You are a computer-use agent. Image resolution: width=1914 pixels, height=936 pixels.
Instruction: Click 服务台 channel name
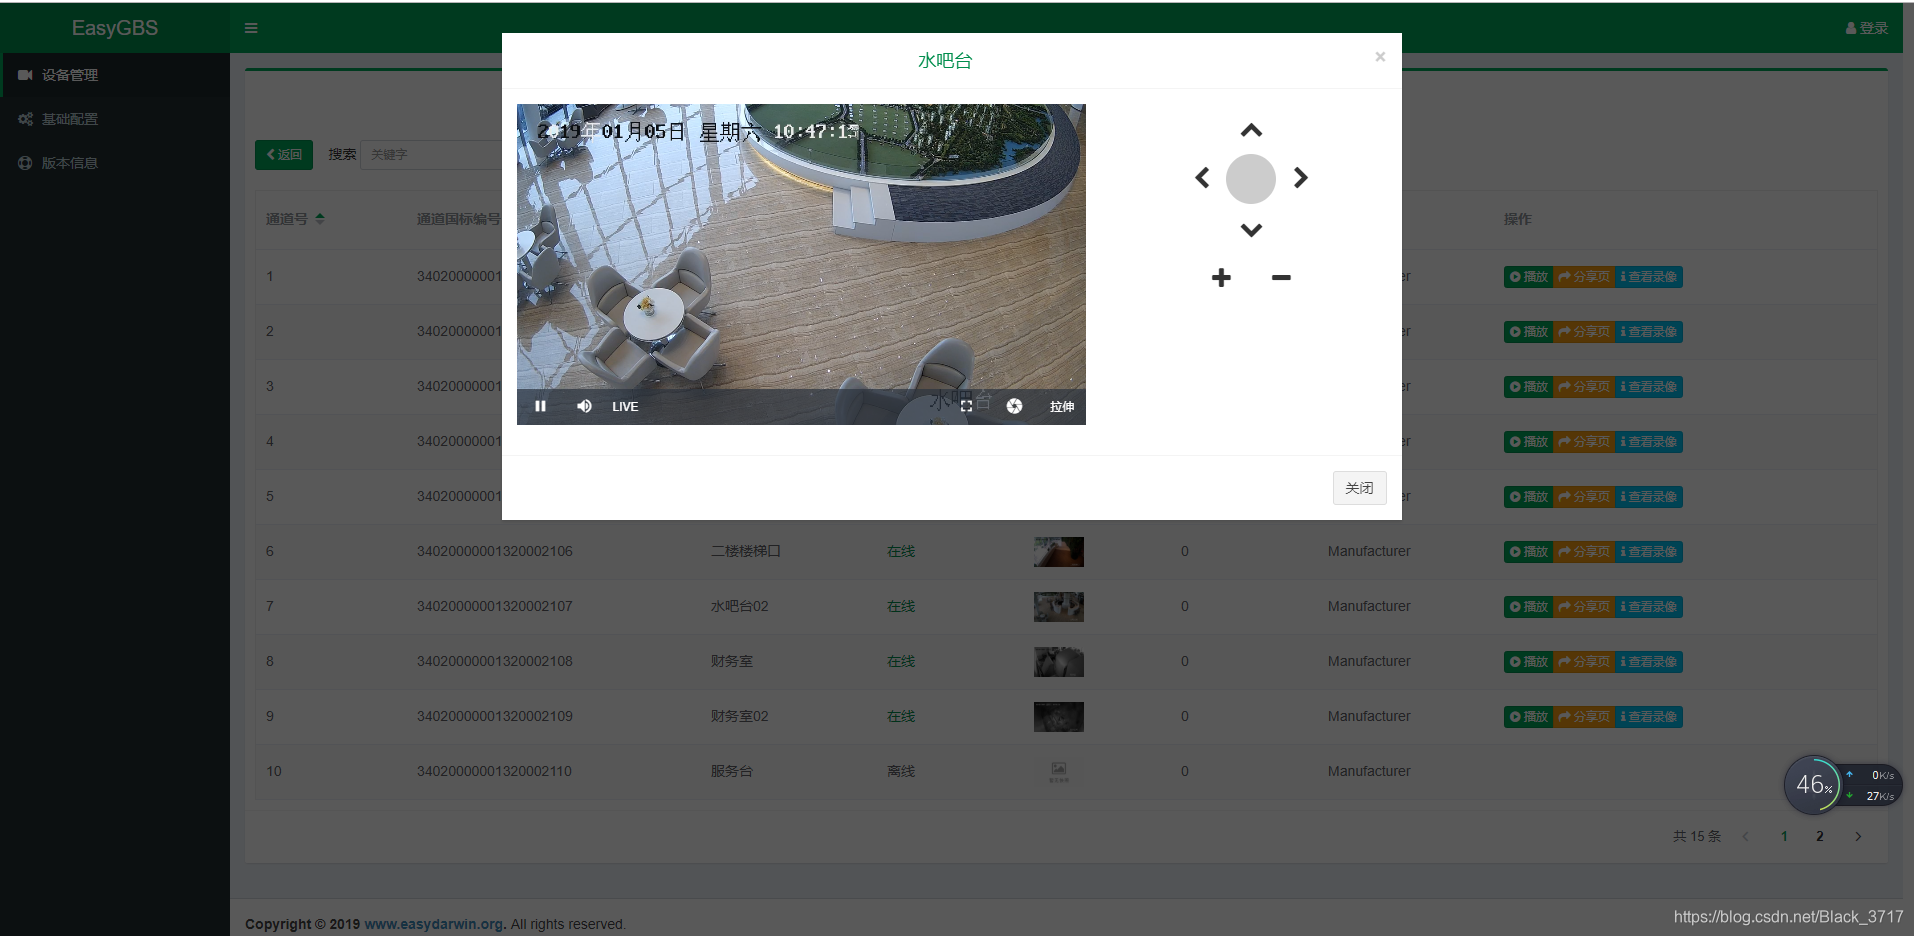coord(732,772)
